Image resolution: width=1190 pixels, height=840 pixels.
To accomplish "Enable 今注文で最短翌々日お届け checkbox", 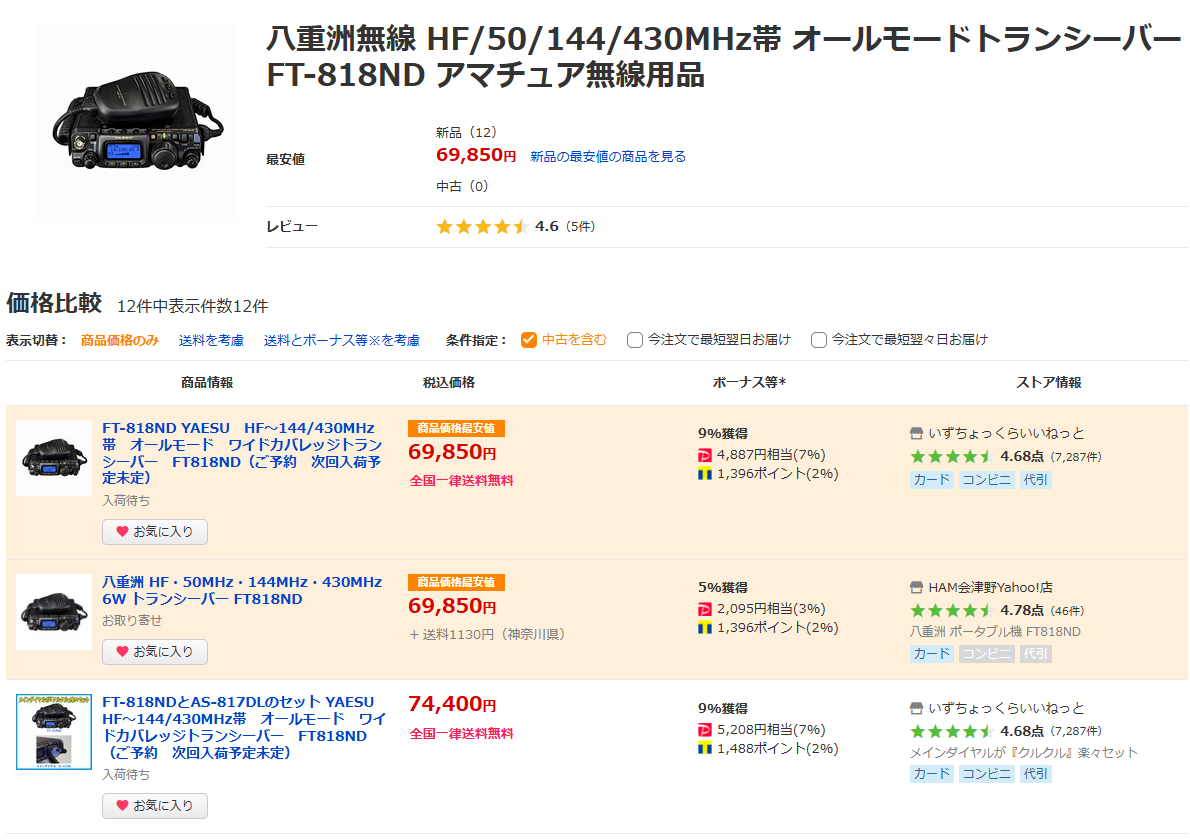I will click(818, 340).
